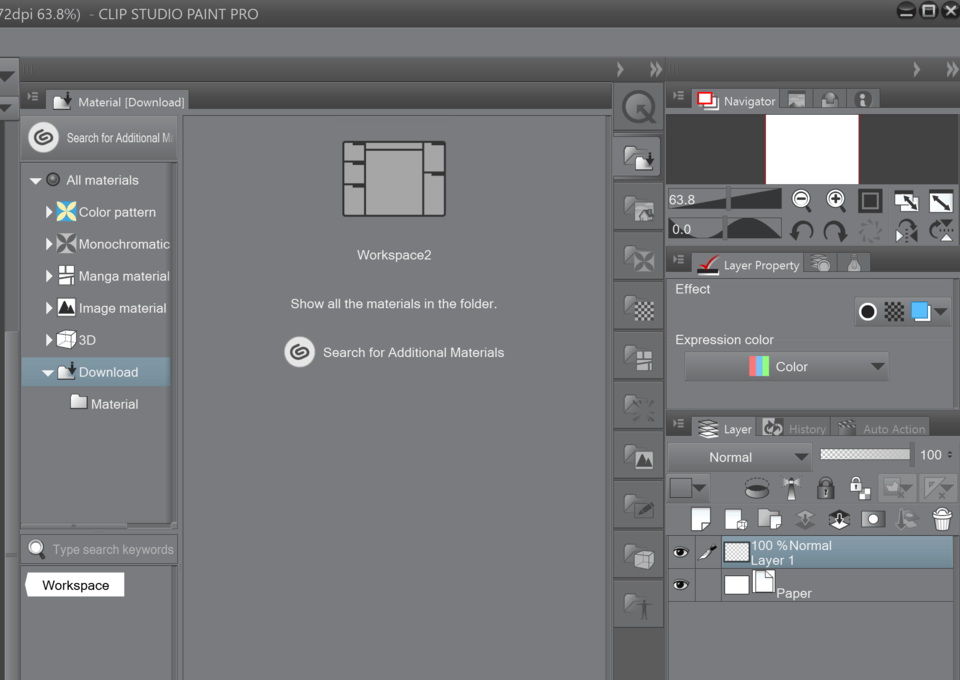Click layer opacity stepper arrows

click(x=950, y=455)
